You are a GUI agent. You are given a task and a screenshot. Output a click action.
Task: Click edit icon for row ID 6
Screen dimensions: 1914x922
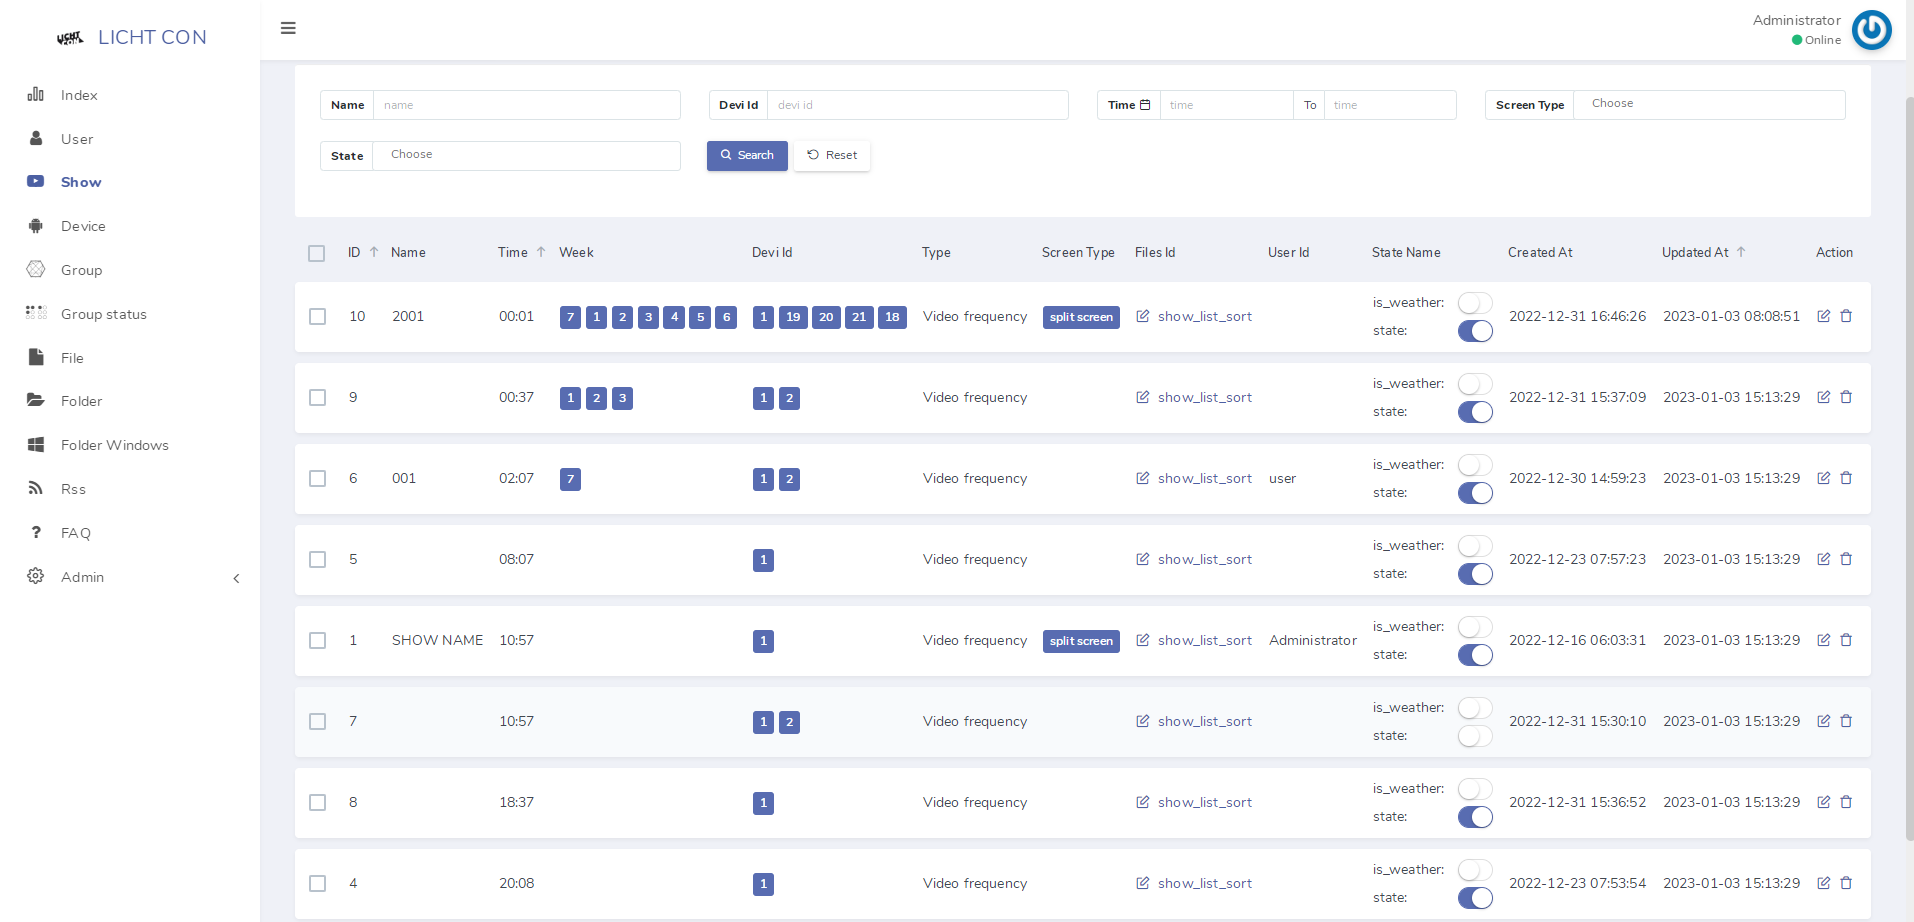pyautogui.click(x=1823, y=478)
